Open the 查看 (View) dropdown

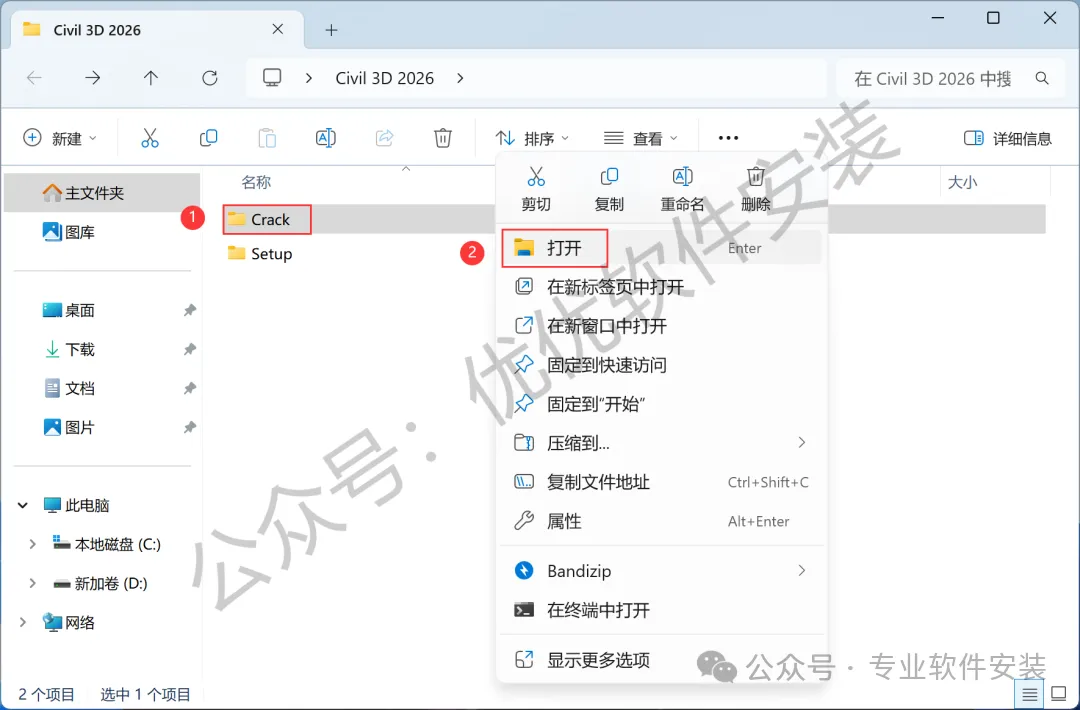coord(641,138)
